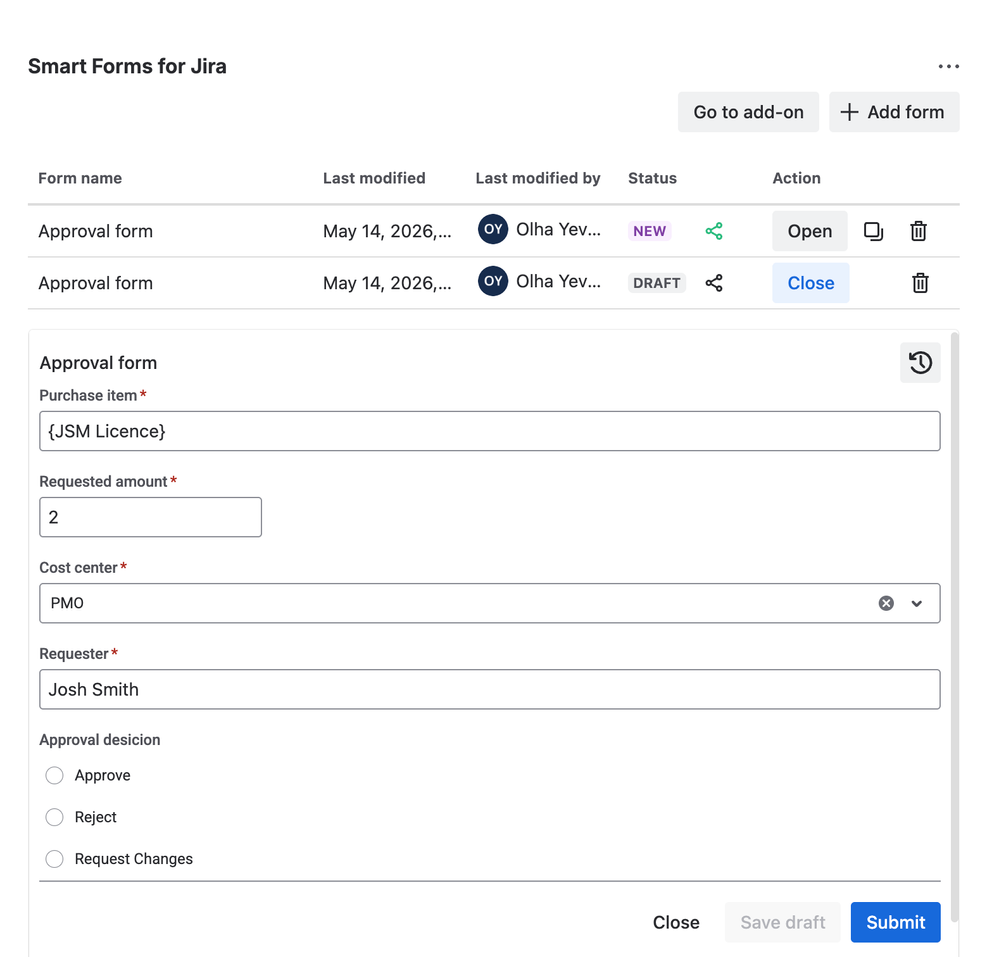Click the NEW status badge
This screenshot has height=957, width=999.
tap(649, 231)
